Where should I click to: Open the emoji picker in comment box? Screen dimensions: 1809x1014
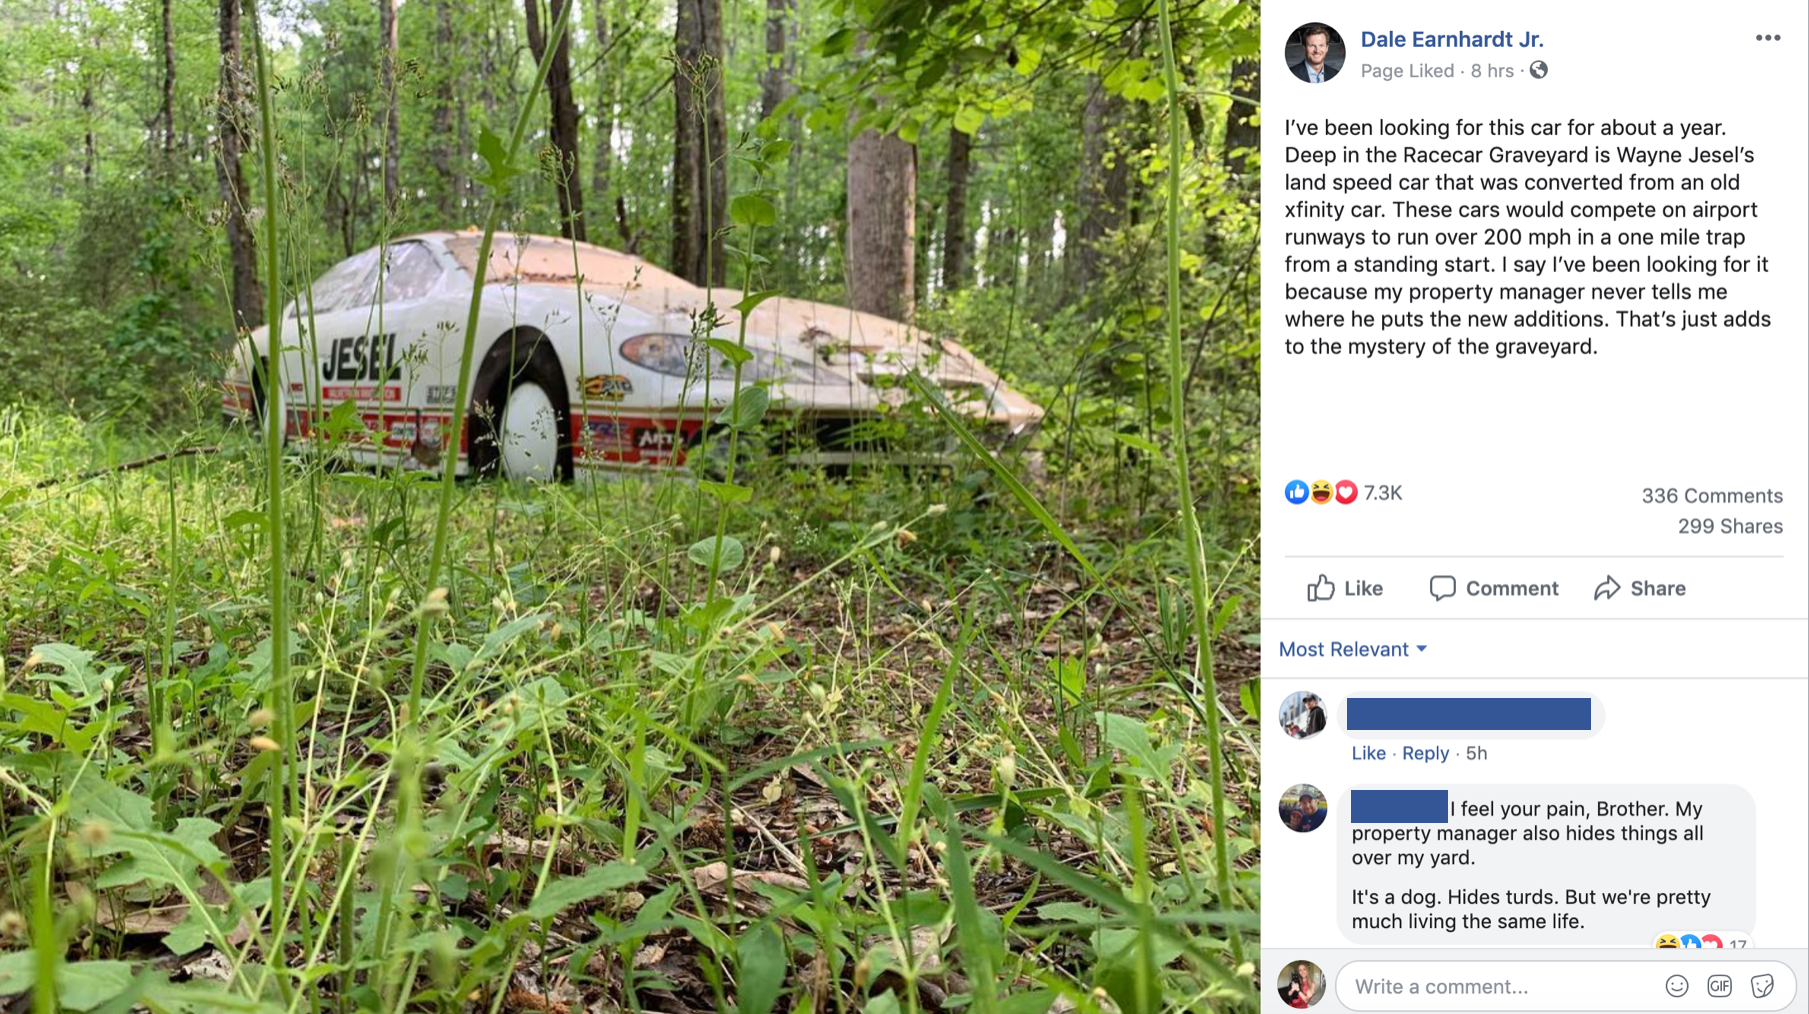point(1677,986)
